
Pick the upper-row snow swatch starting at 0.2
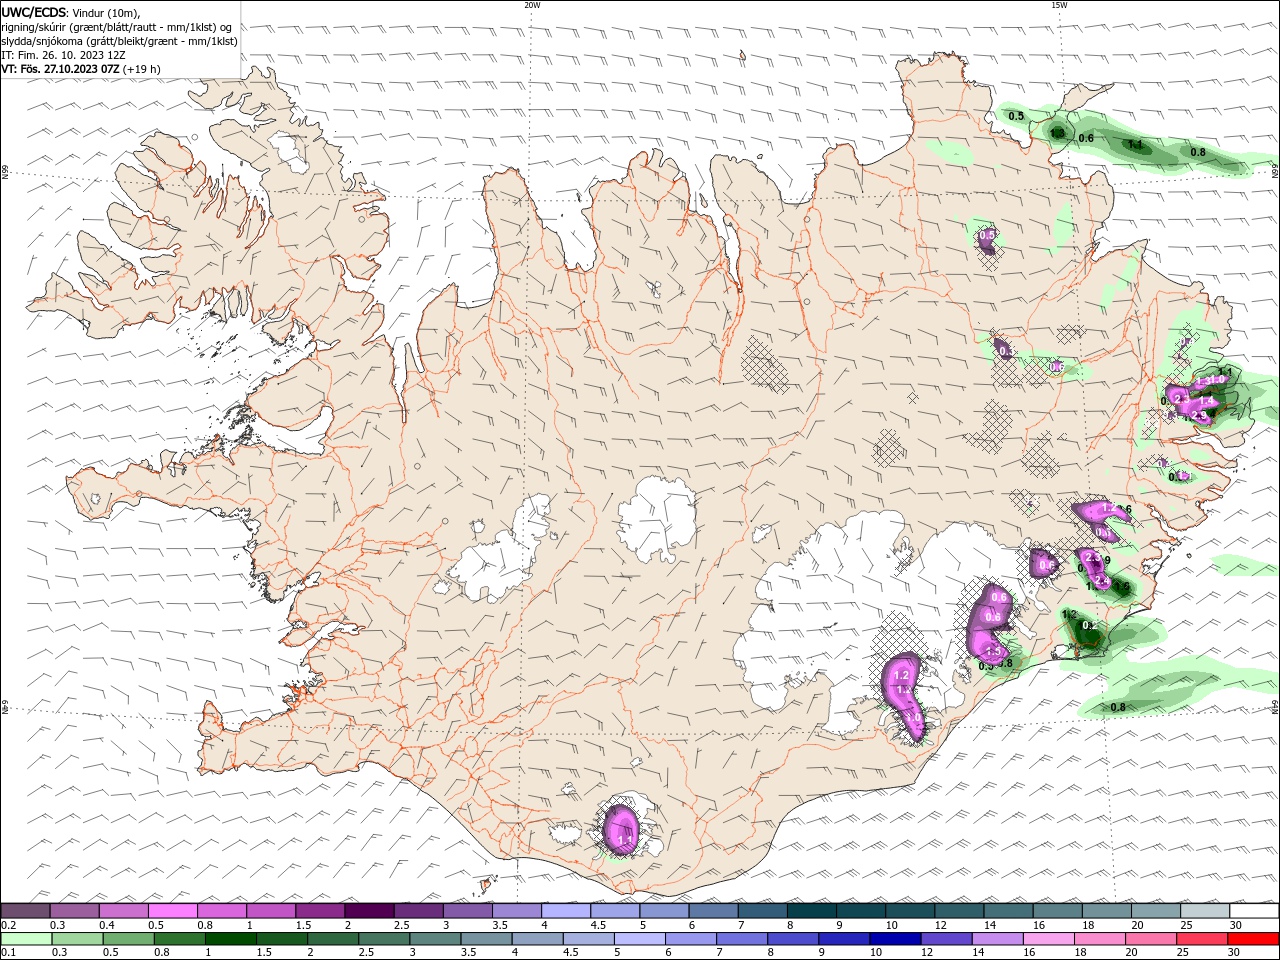26,911
